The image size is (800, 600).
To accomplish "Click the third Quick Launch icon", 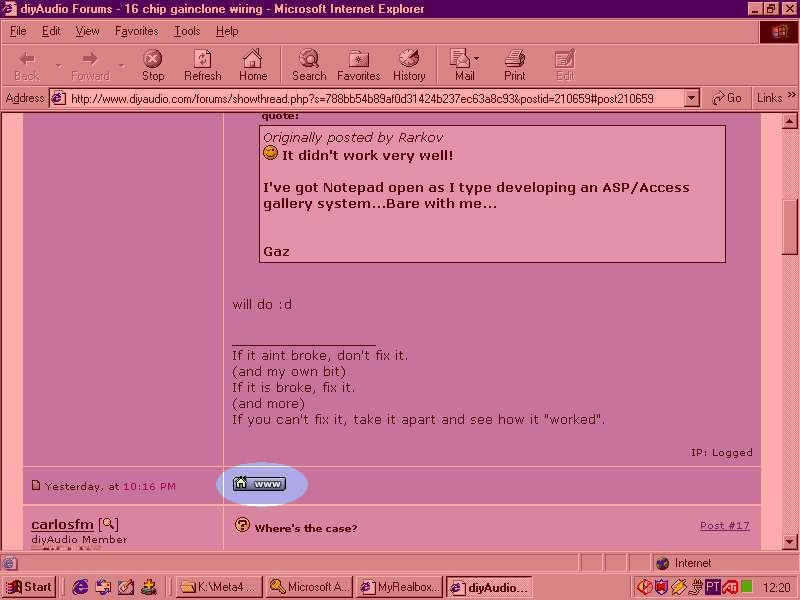I will click(126, 587).
